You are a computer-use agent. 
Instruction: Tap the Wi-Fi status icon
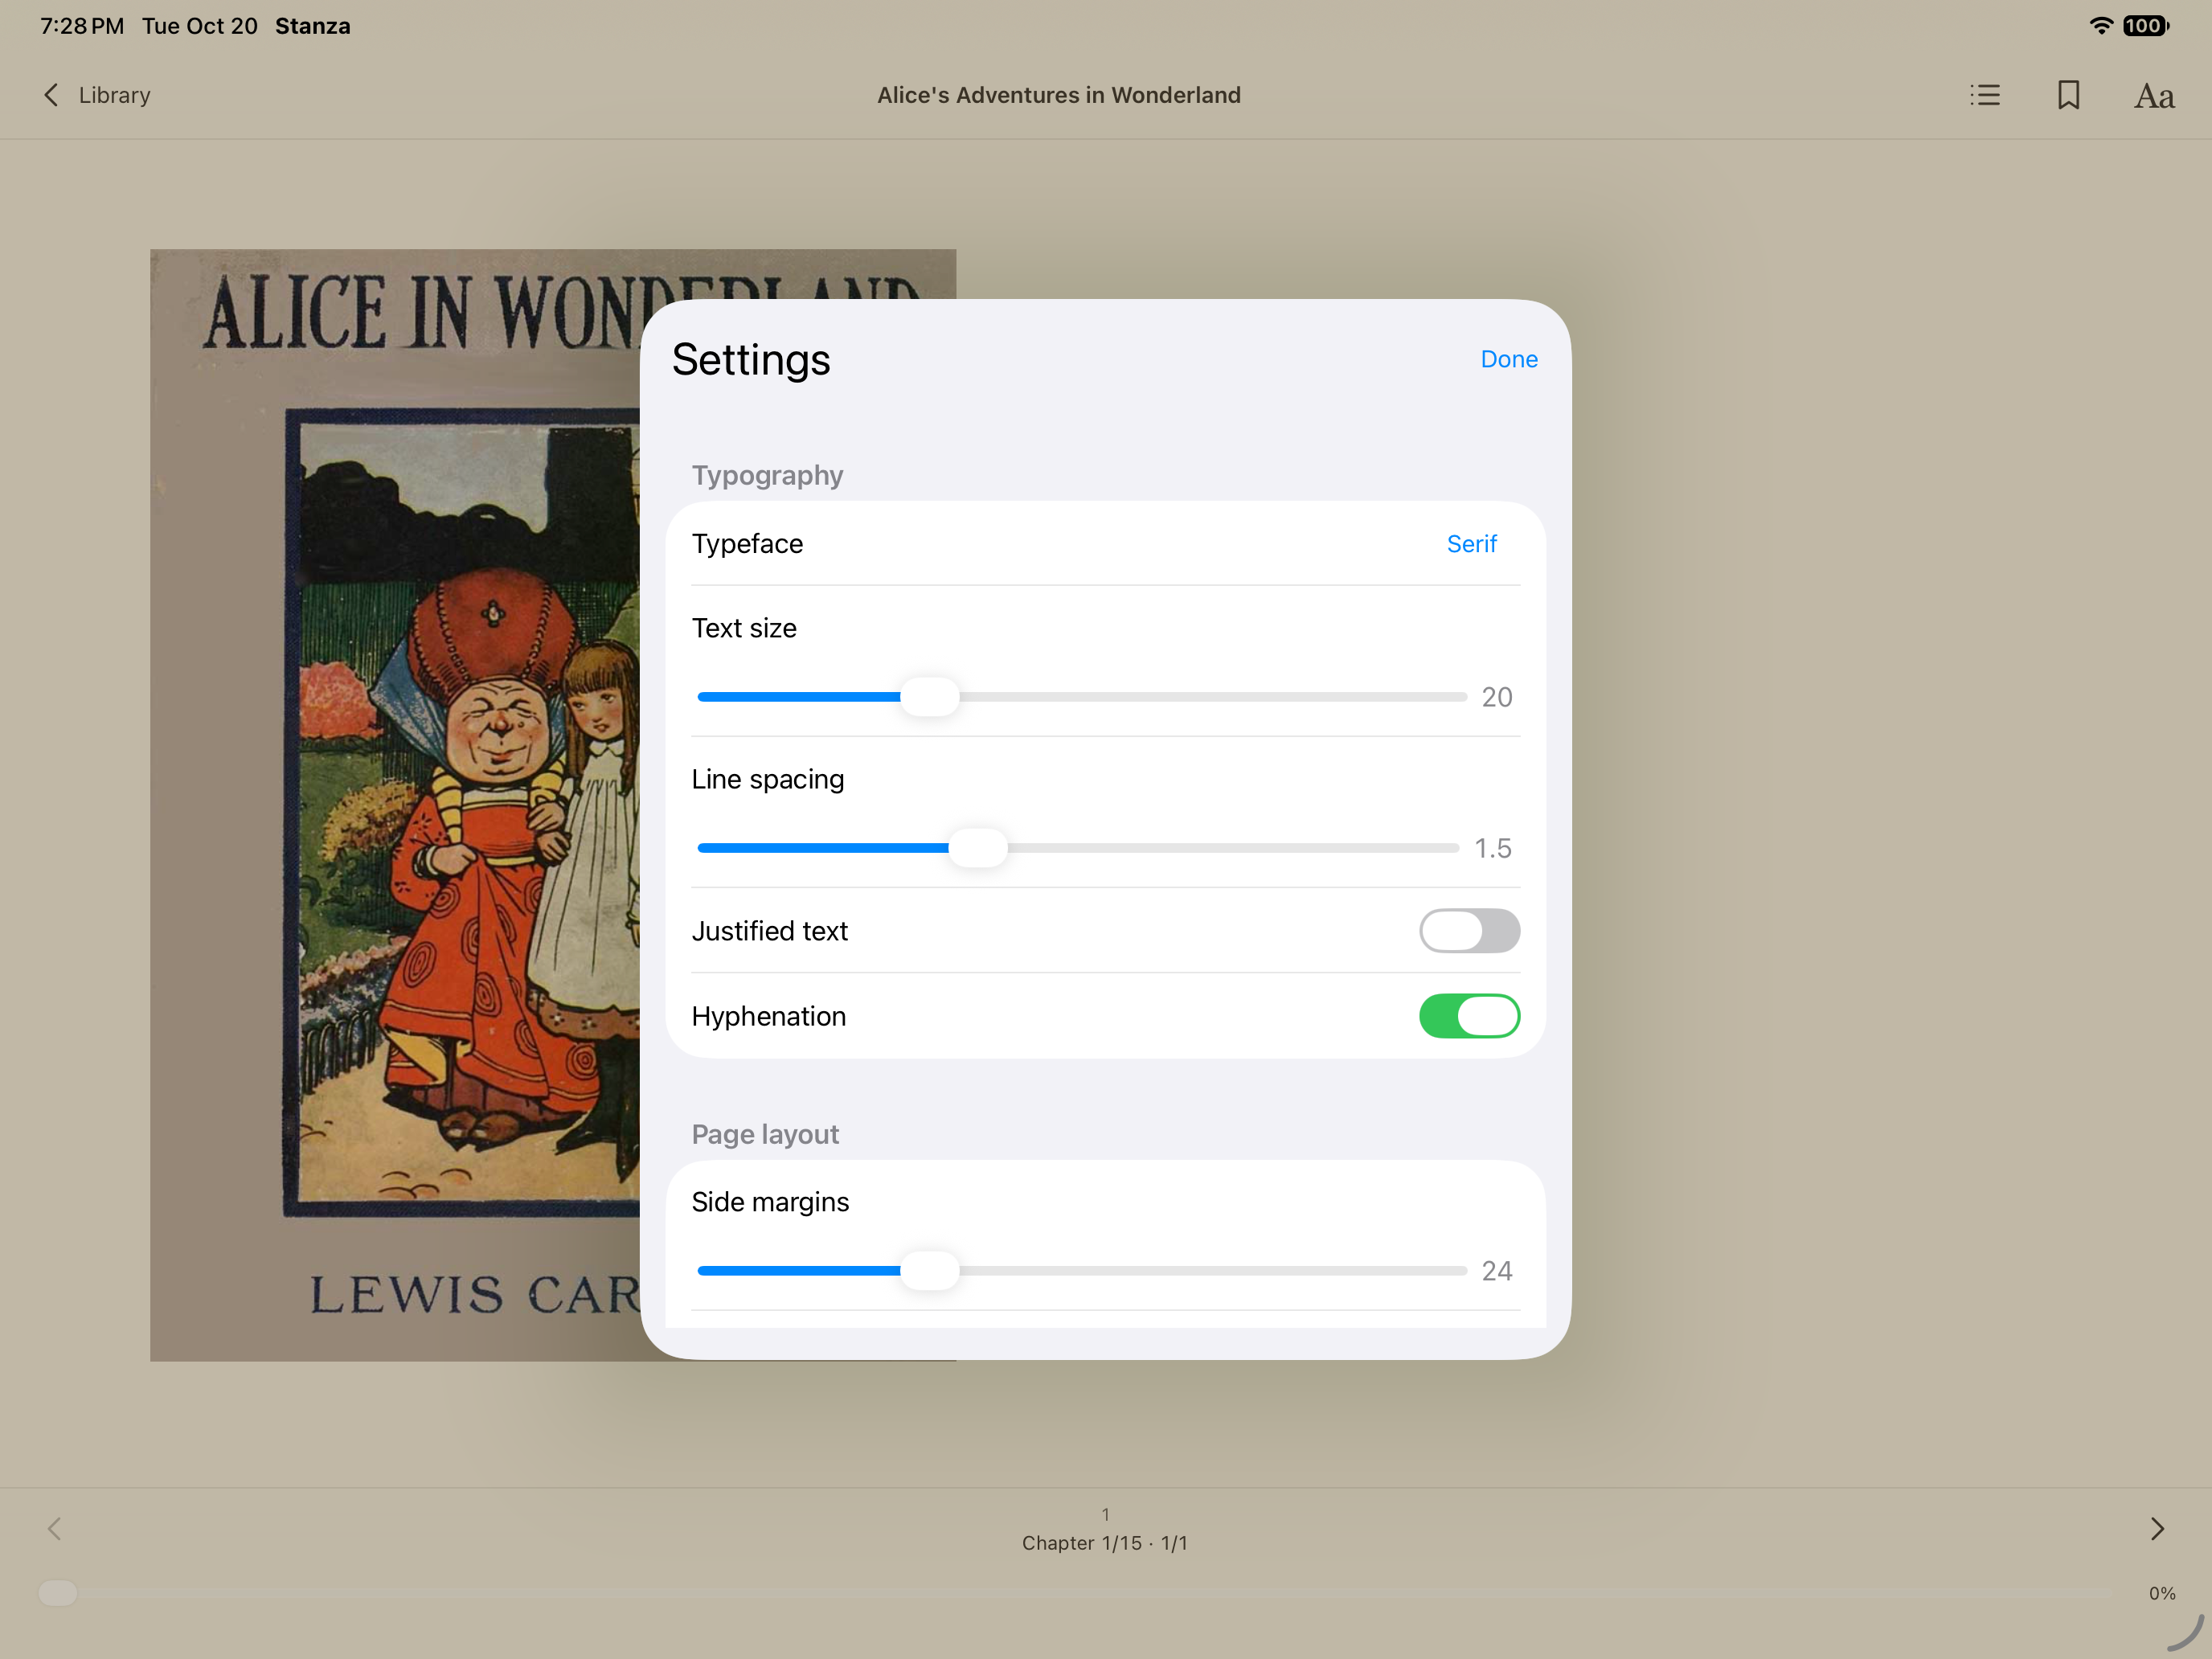[x=2101, y=26]
